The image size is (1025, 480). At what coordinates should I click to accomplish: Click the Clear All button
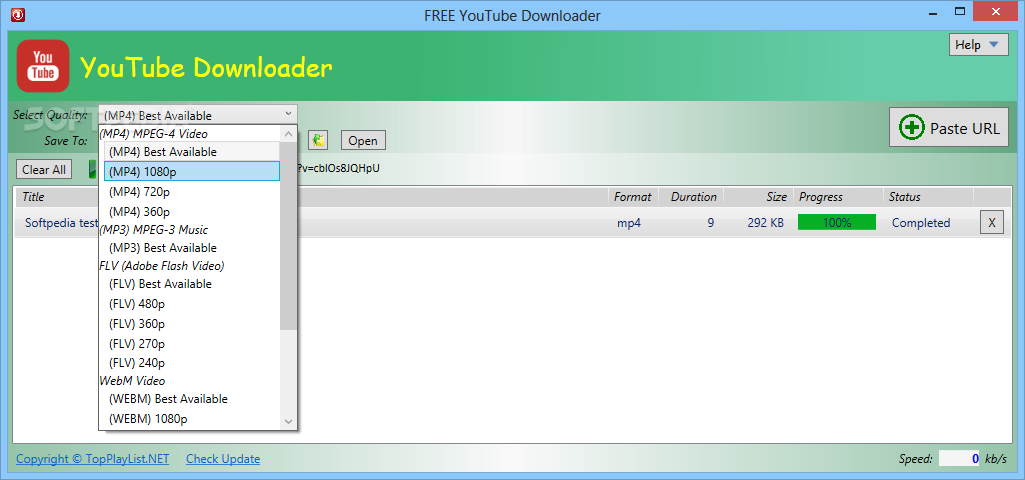pyautogui.click(x=44, y=169)
